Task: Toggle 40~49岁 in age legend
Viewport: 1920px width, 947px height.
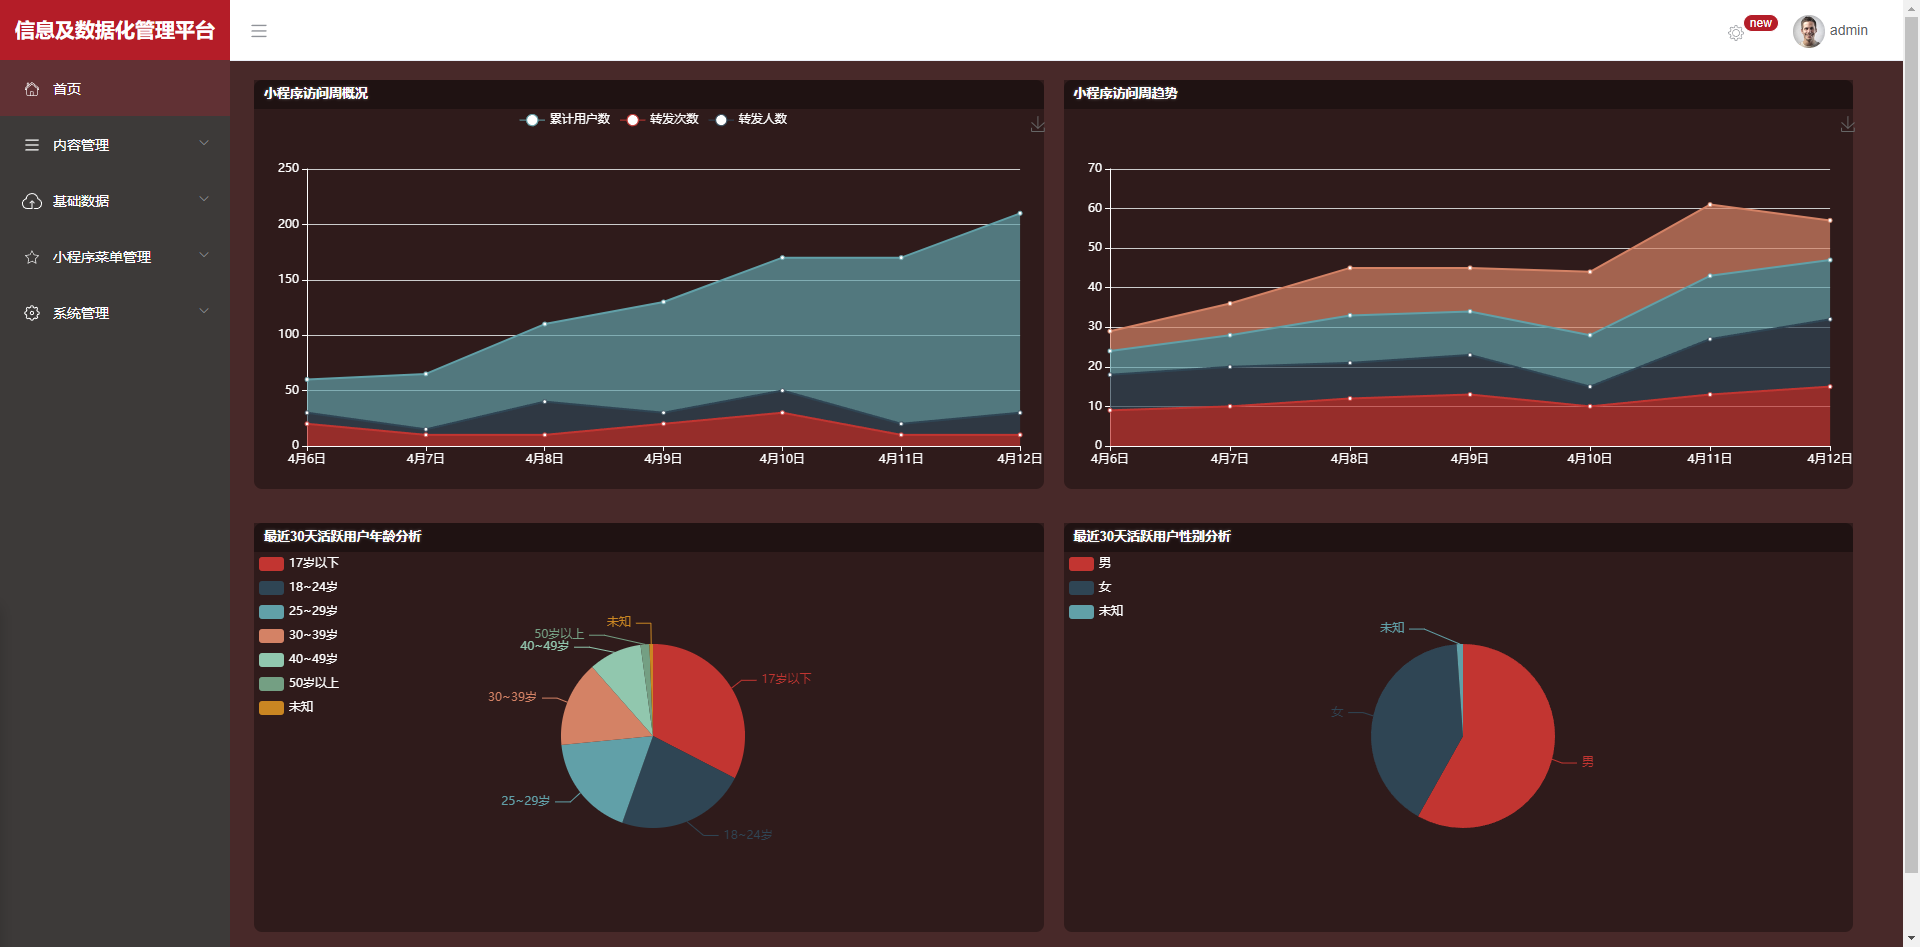Action: [299, 659]
